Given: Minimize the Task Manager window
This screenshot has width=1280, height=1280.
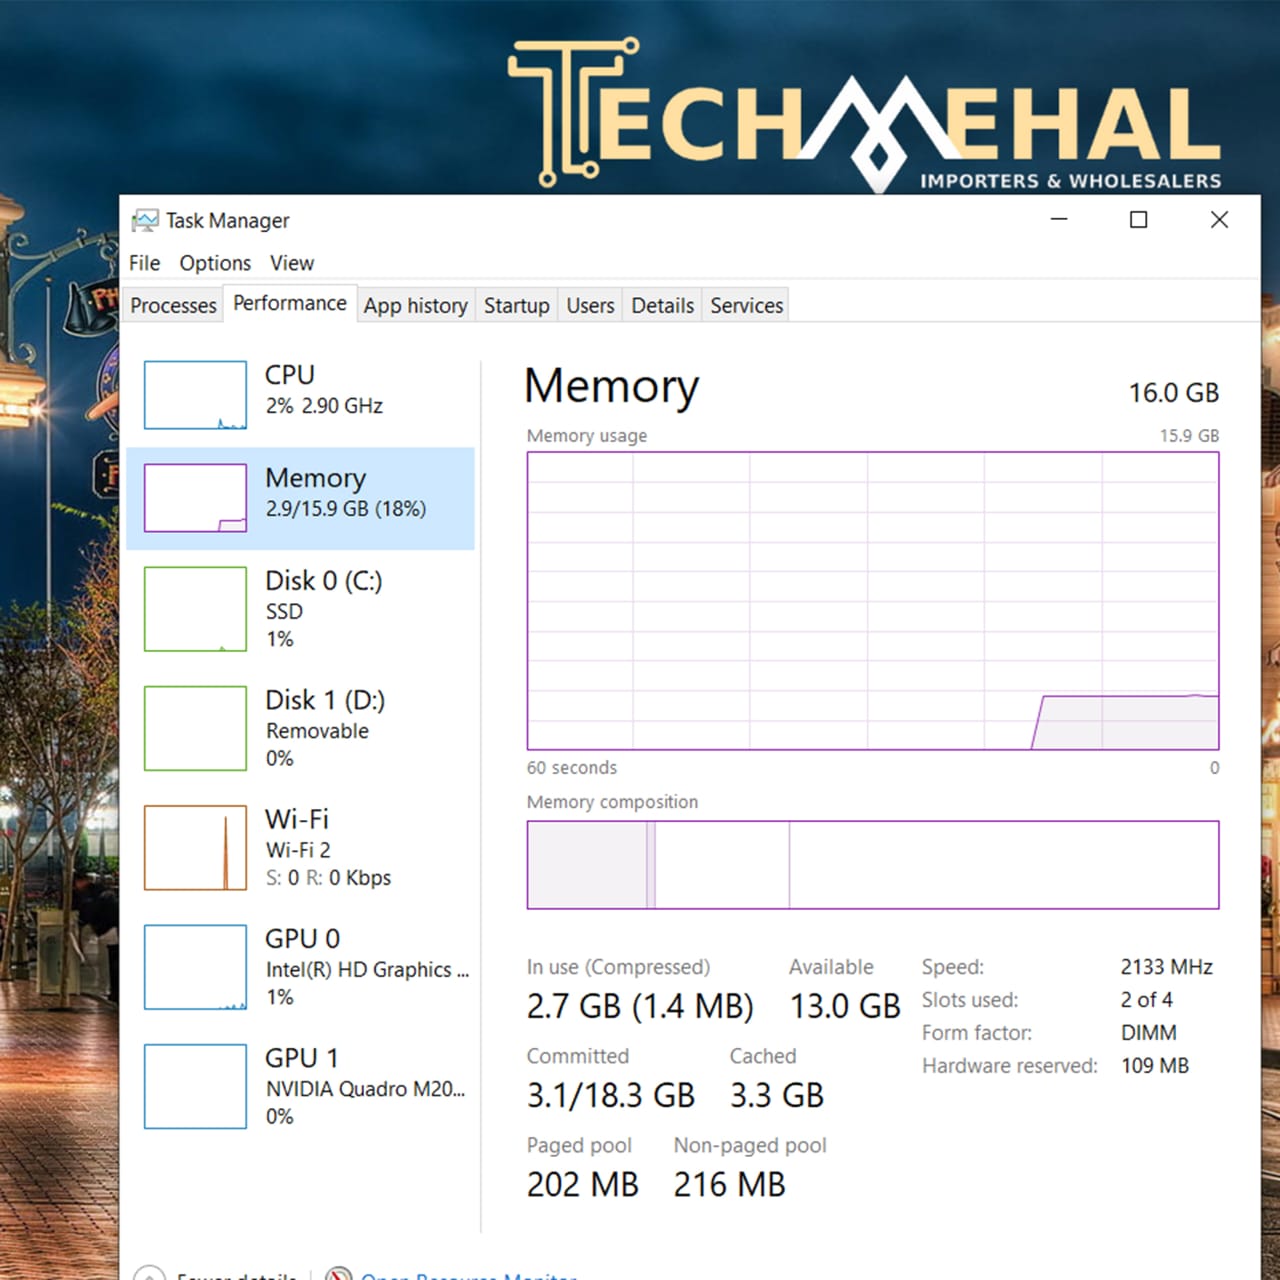Looking at the screenshot, I should (1059, 219).
